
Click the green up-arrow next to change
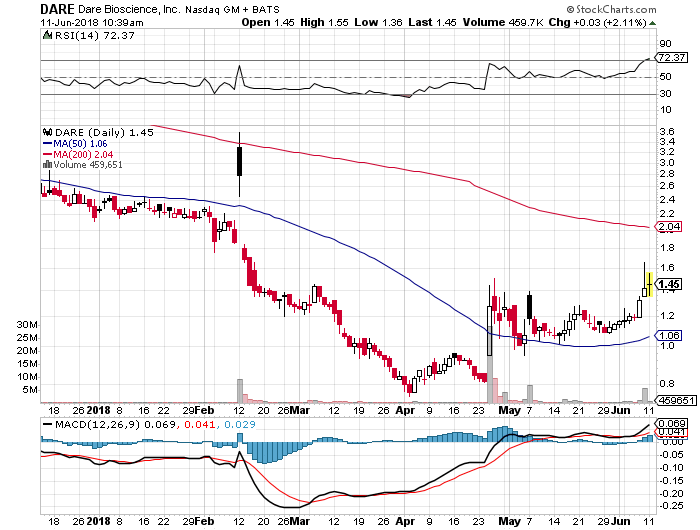pyautogui.click(x=652, y=23)
